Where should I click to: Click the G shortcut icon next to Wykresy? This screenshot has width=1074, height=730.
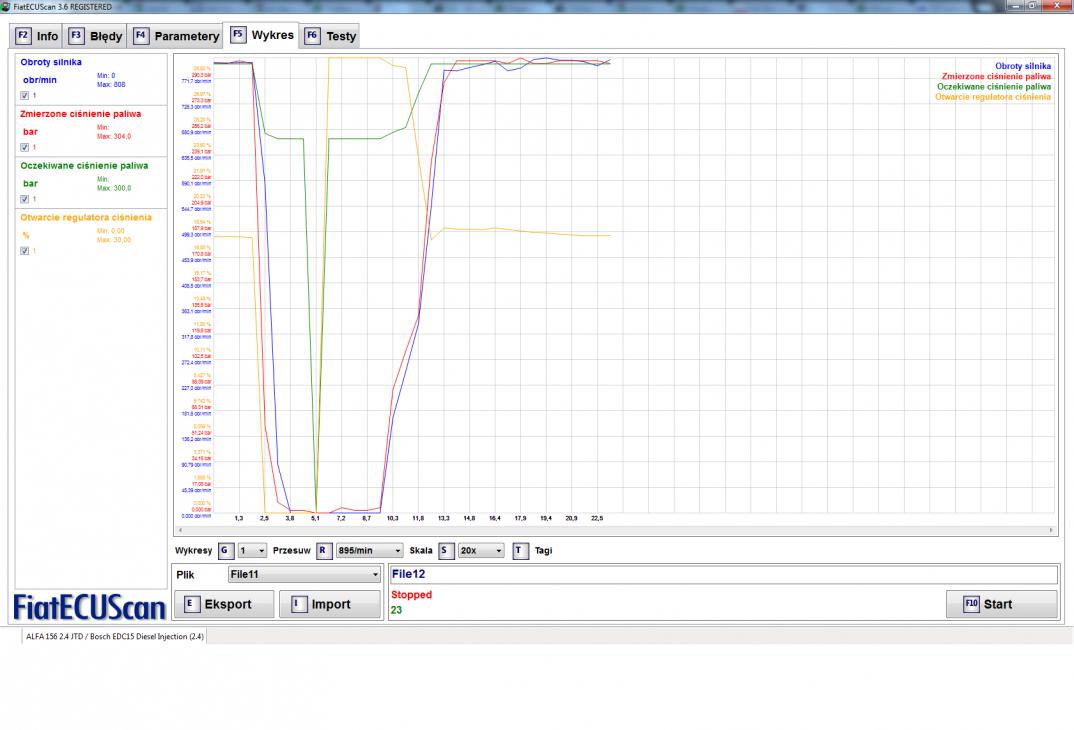coord(225,550)
